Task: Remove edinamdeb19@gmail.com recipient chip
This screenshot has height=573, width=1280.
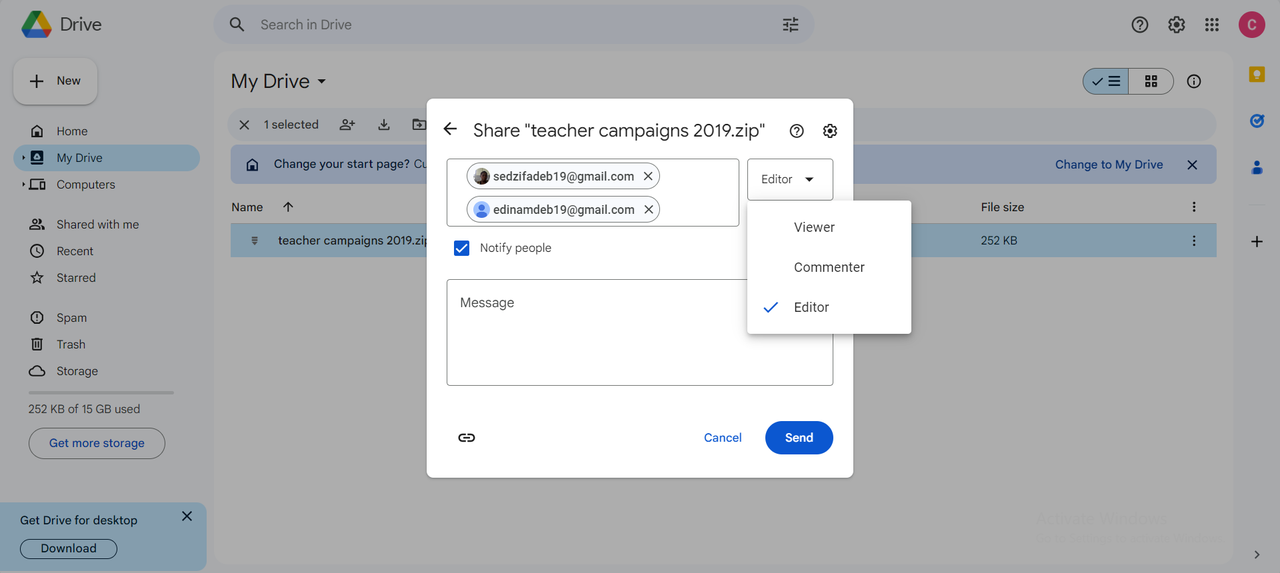Action: tap(648, 209)
